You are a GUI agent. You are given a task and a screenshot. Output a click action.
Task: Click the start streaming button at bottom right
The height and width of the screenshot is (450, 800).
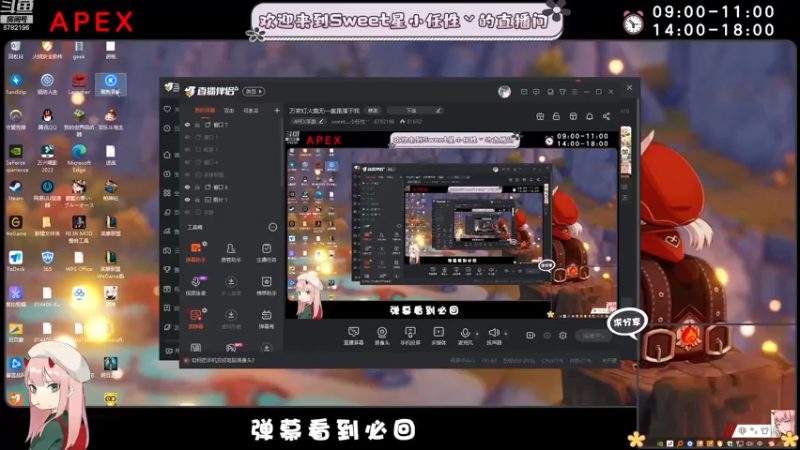(595, 335)
